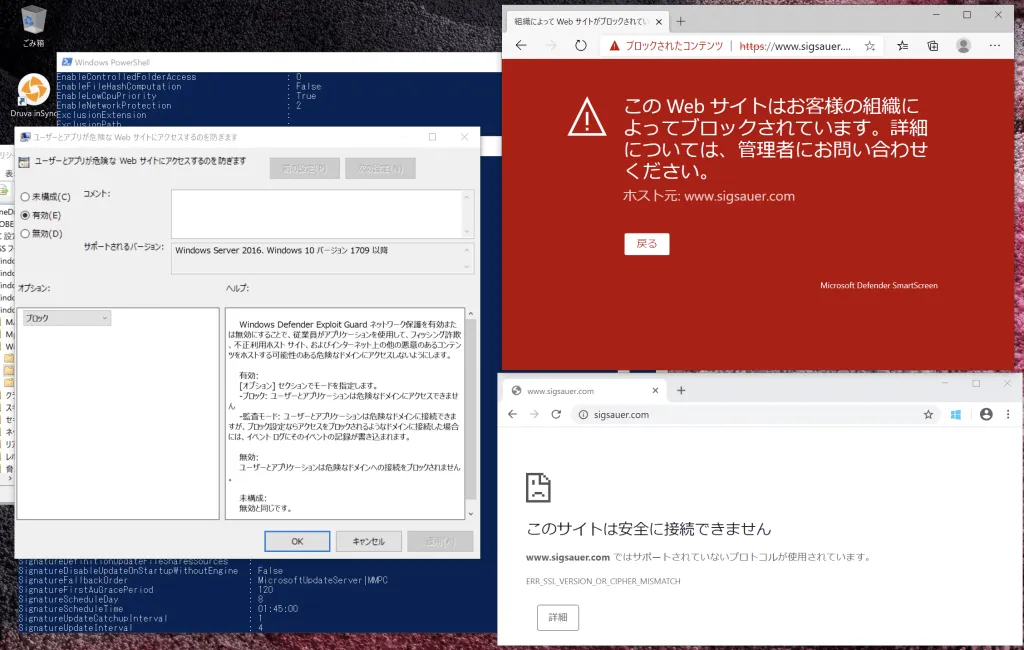Open the Druva inSync desktop icon
This screenshot has height=650, width=1024.
33,95
